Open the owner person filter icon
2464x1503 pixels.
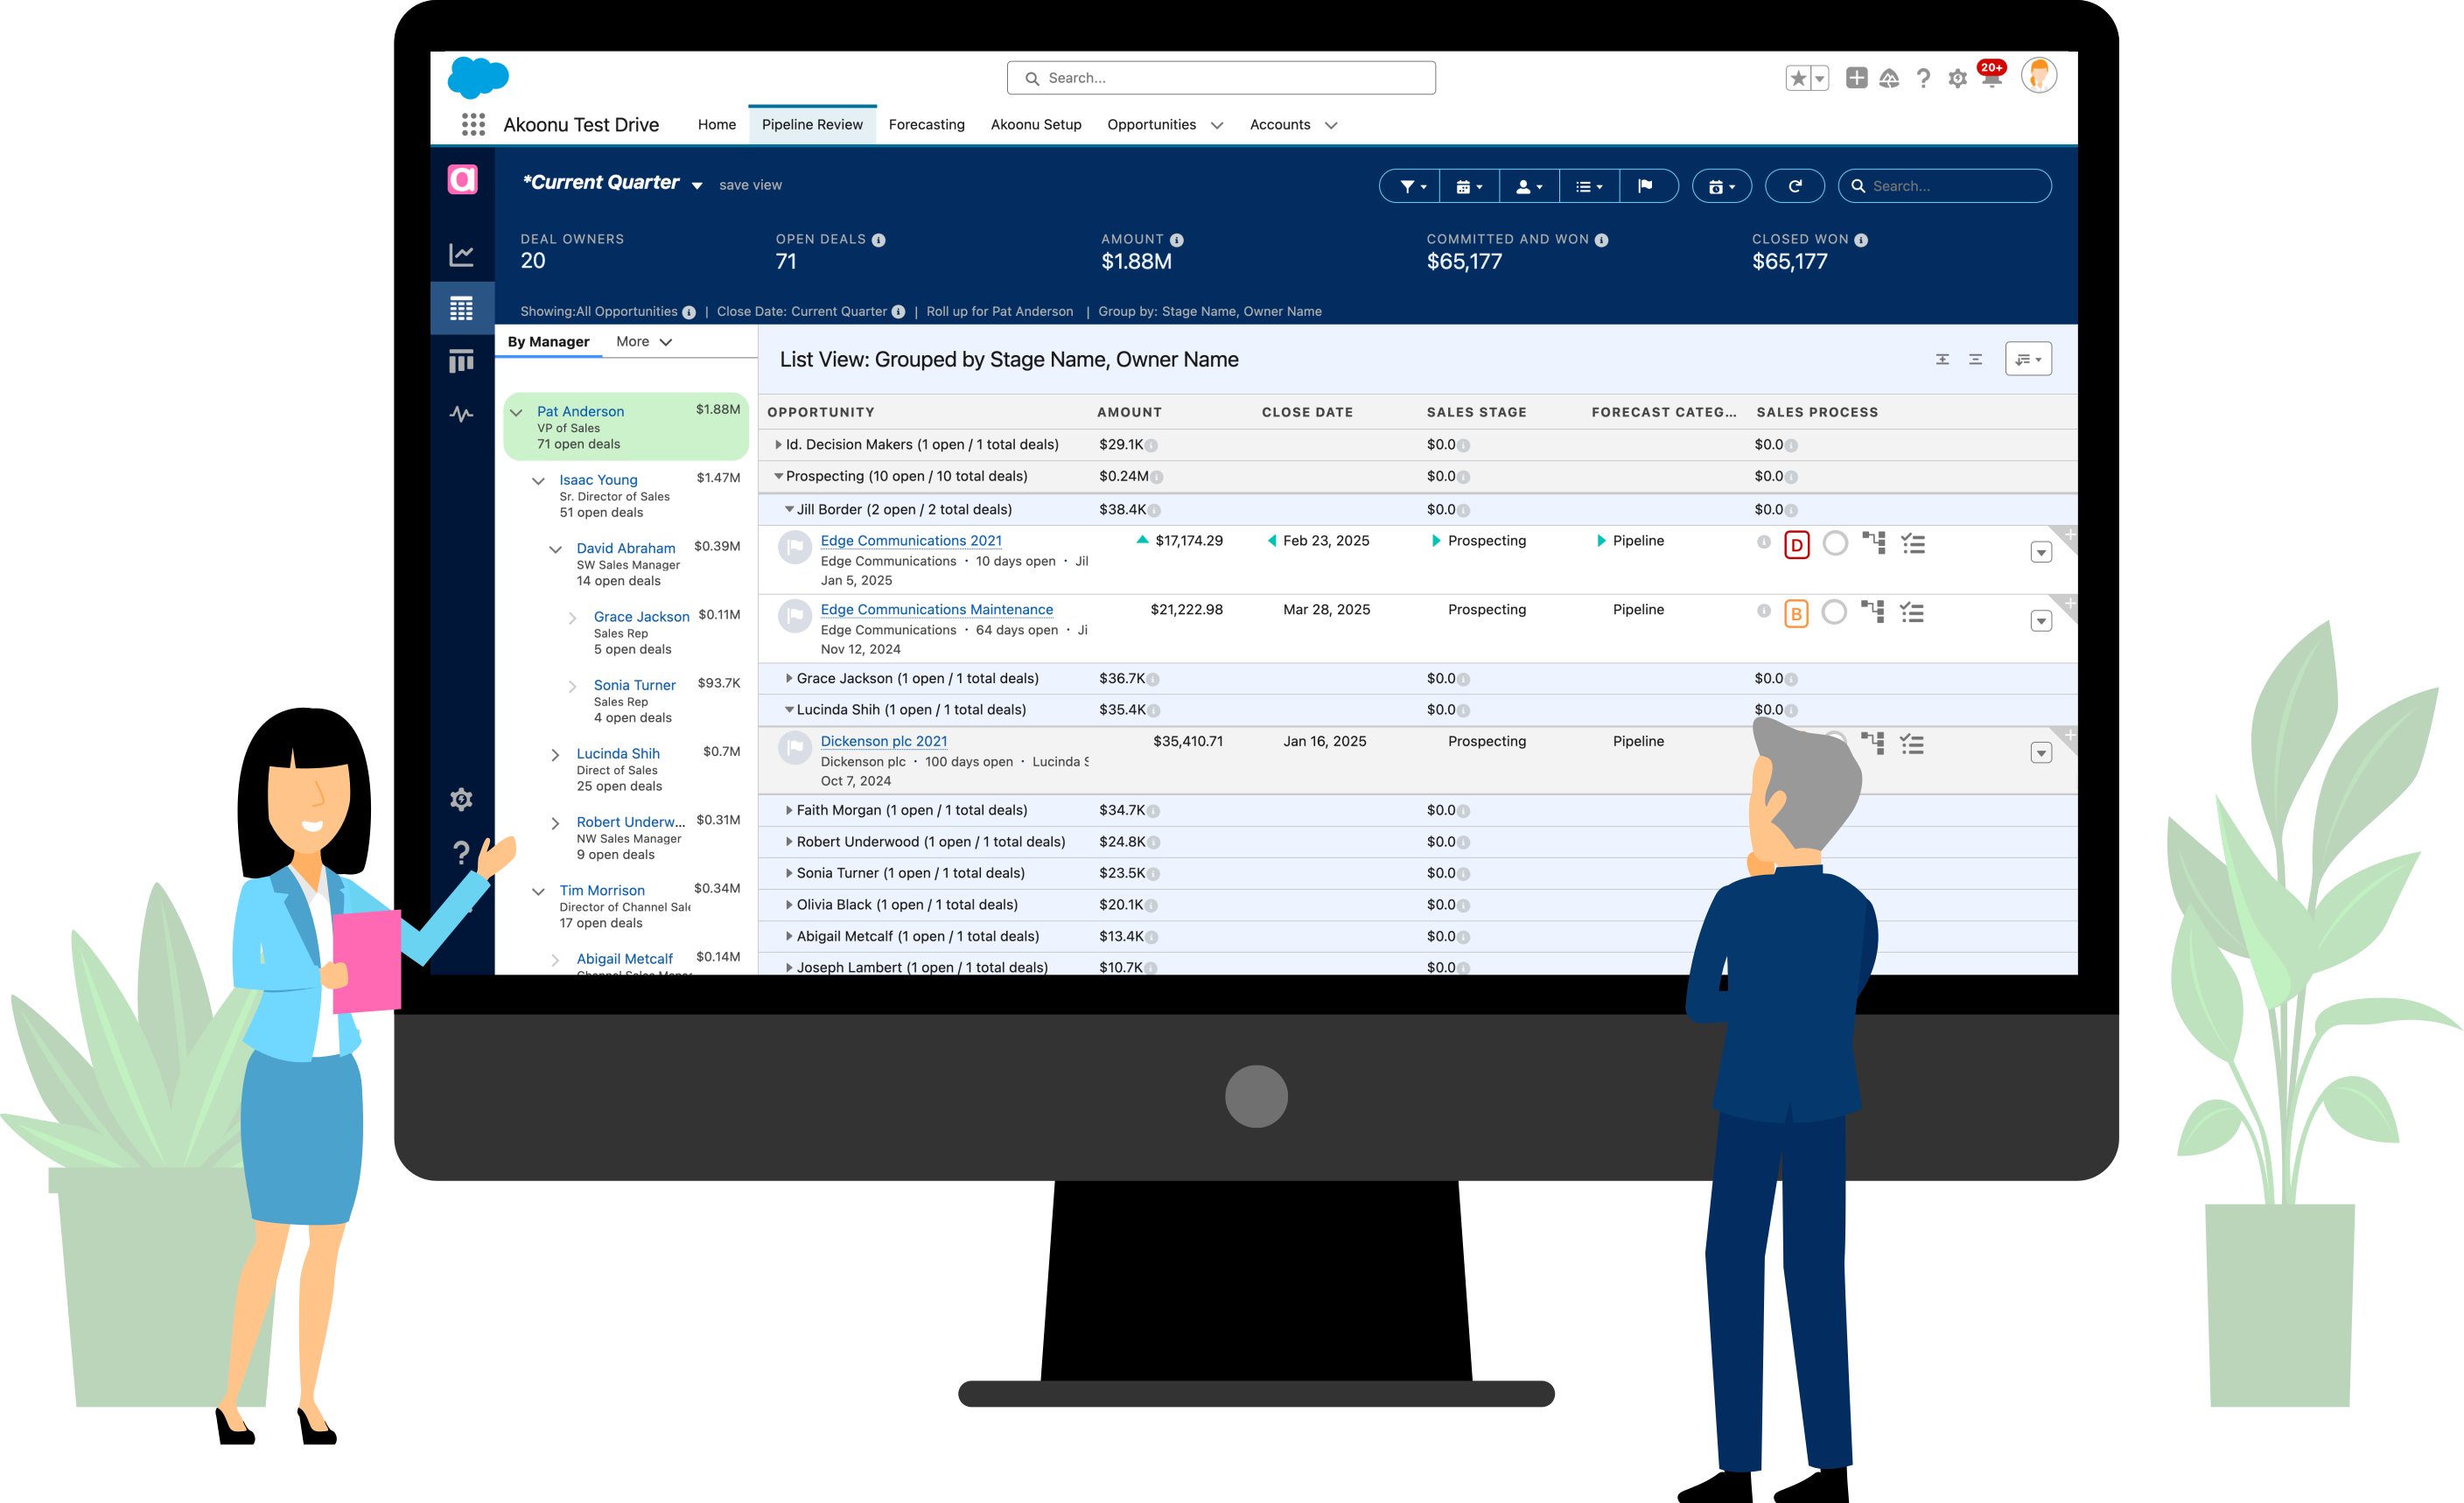pos(1528,186)
